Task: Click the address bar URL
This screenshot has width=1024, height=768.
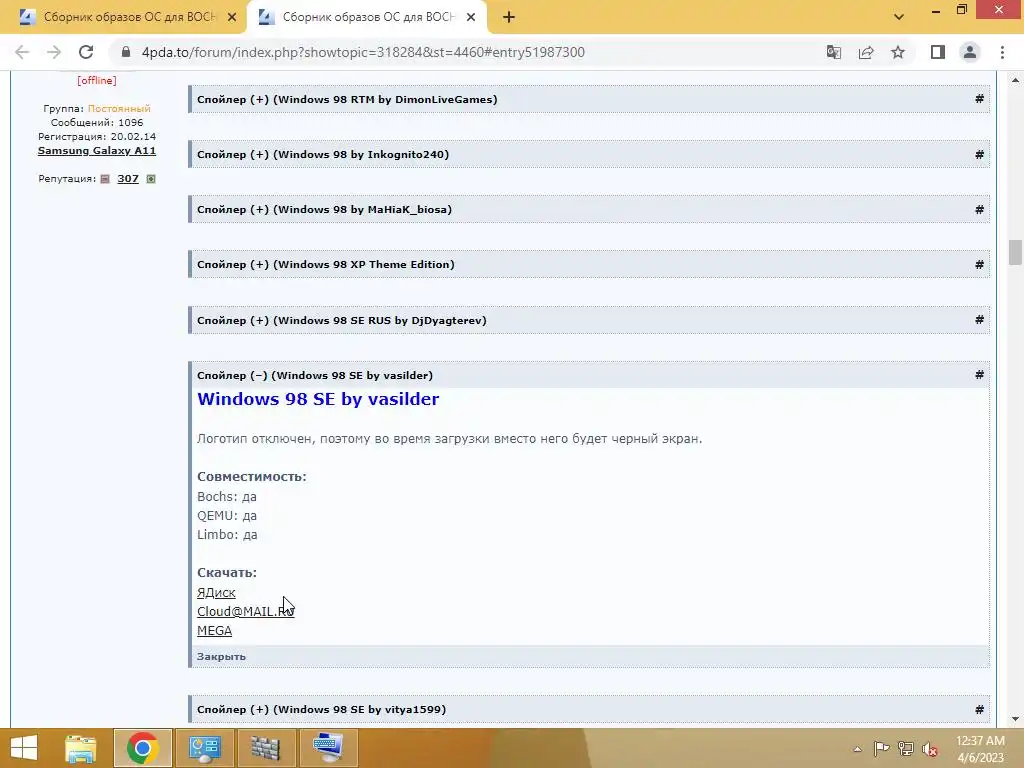Action: tap(363, 52)
